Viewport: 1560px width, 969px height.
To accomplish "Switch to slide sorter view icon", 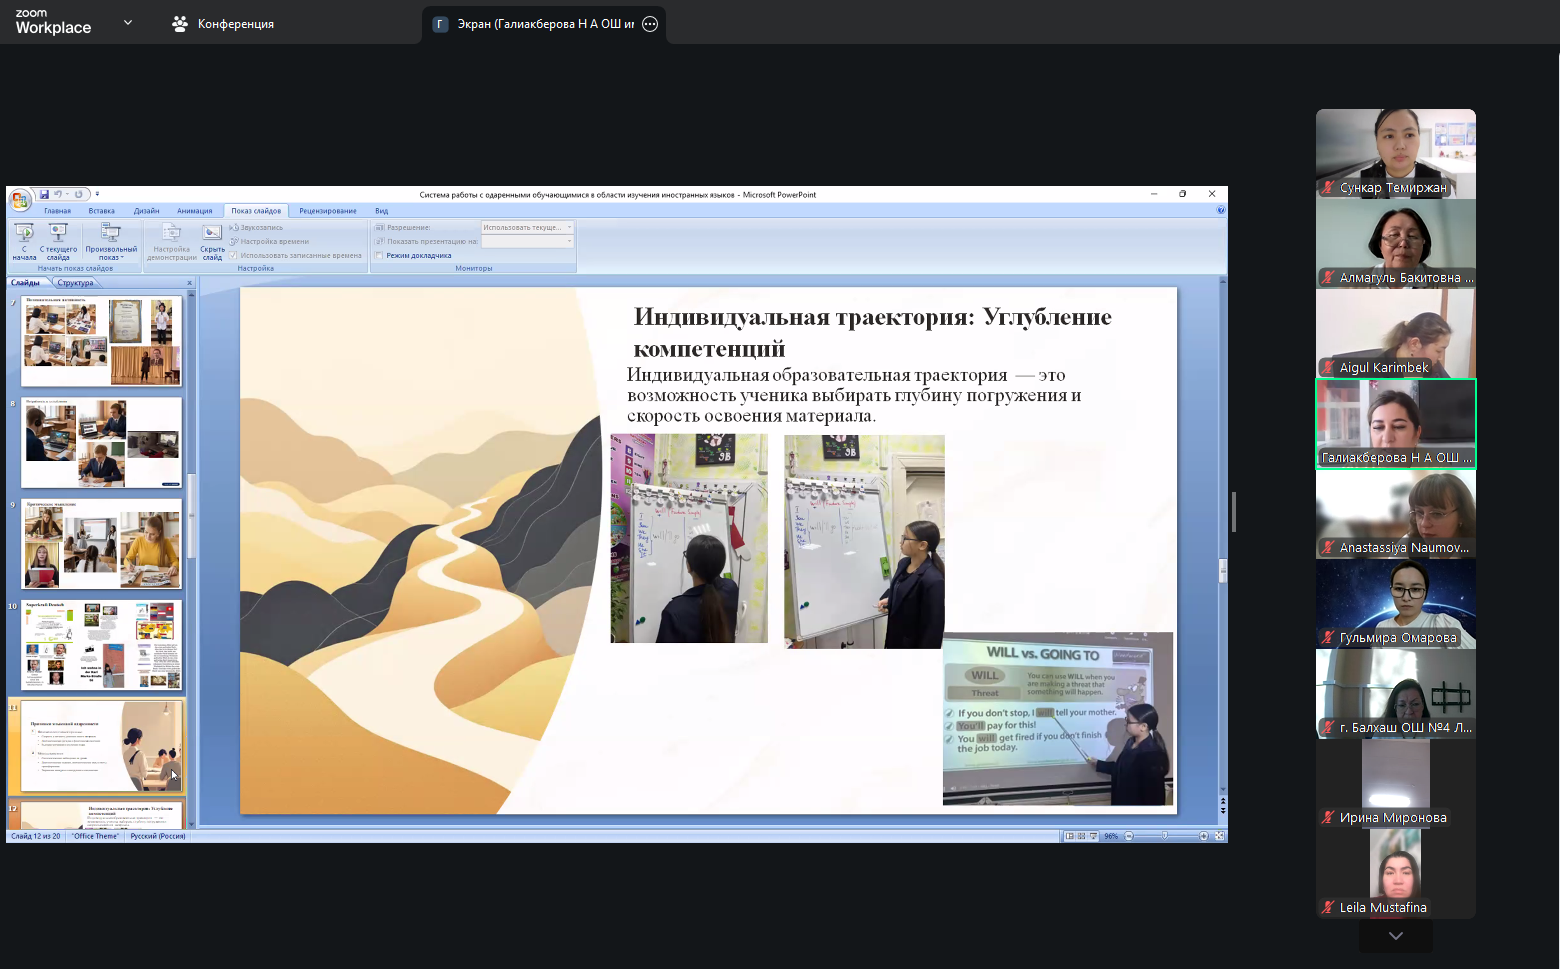I will coord(1081,836).
